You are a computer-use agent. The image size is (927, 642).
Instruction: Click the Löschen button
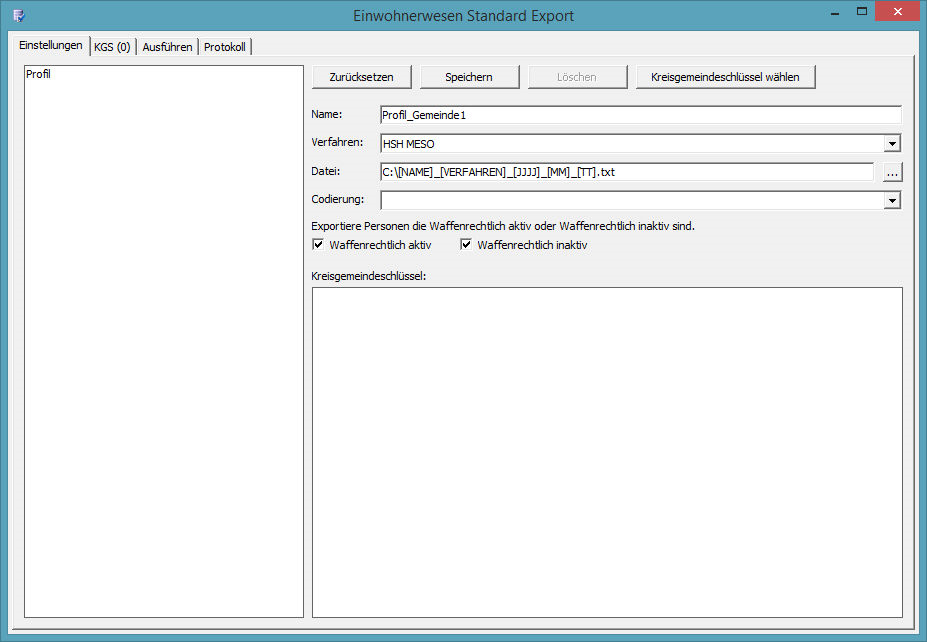click(x=576, y=77)
